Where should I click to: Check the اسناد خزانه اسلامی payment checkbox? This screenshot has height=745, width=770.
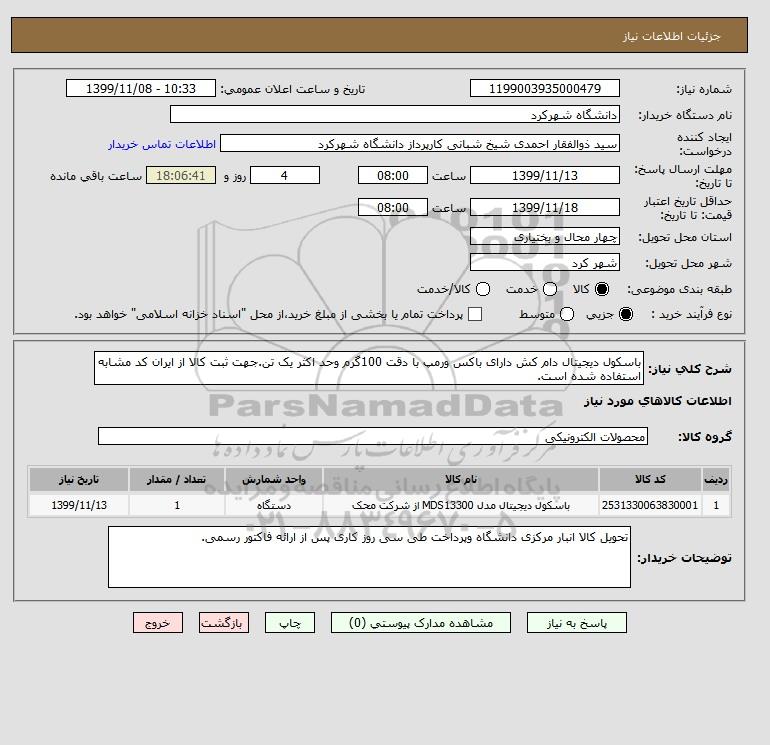coord(475,314)
